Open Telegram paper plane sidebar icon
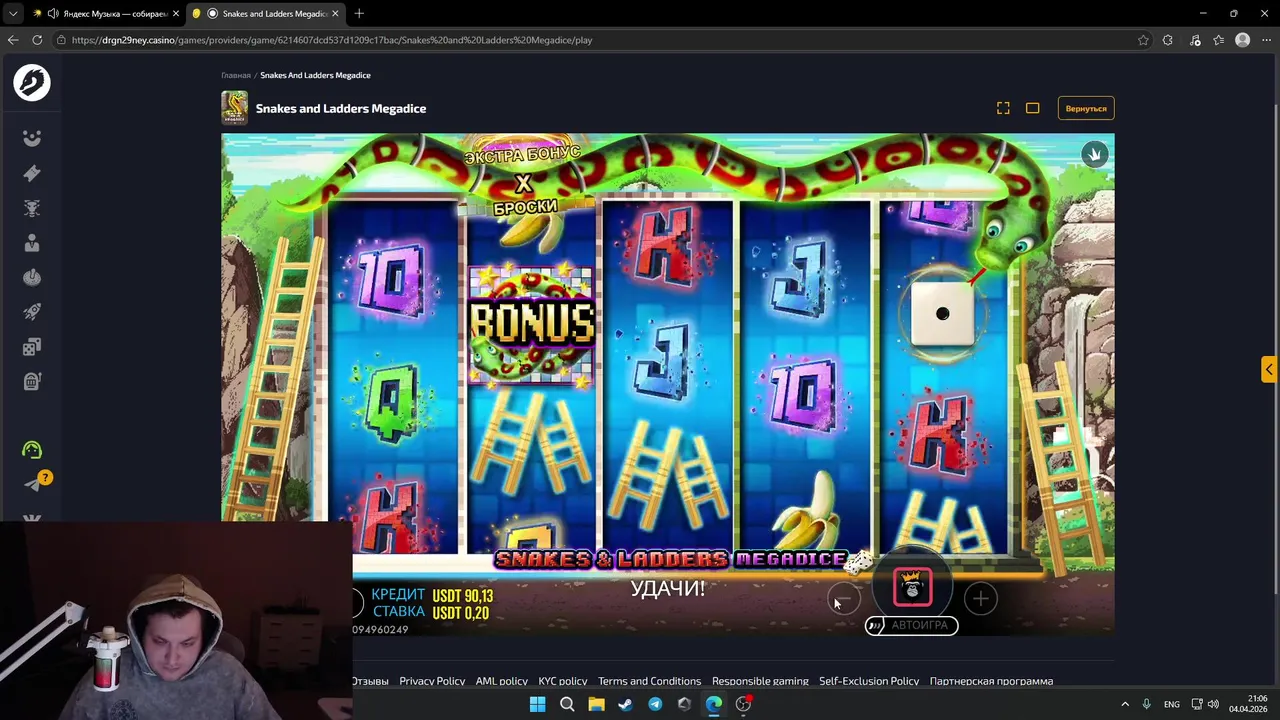 [x=32, y=484]
